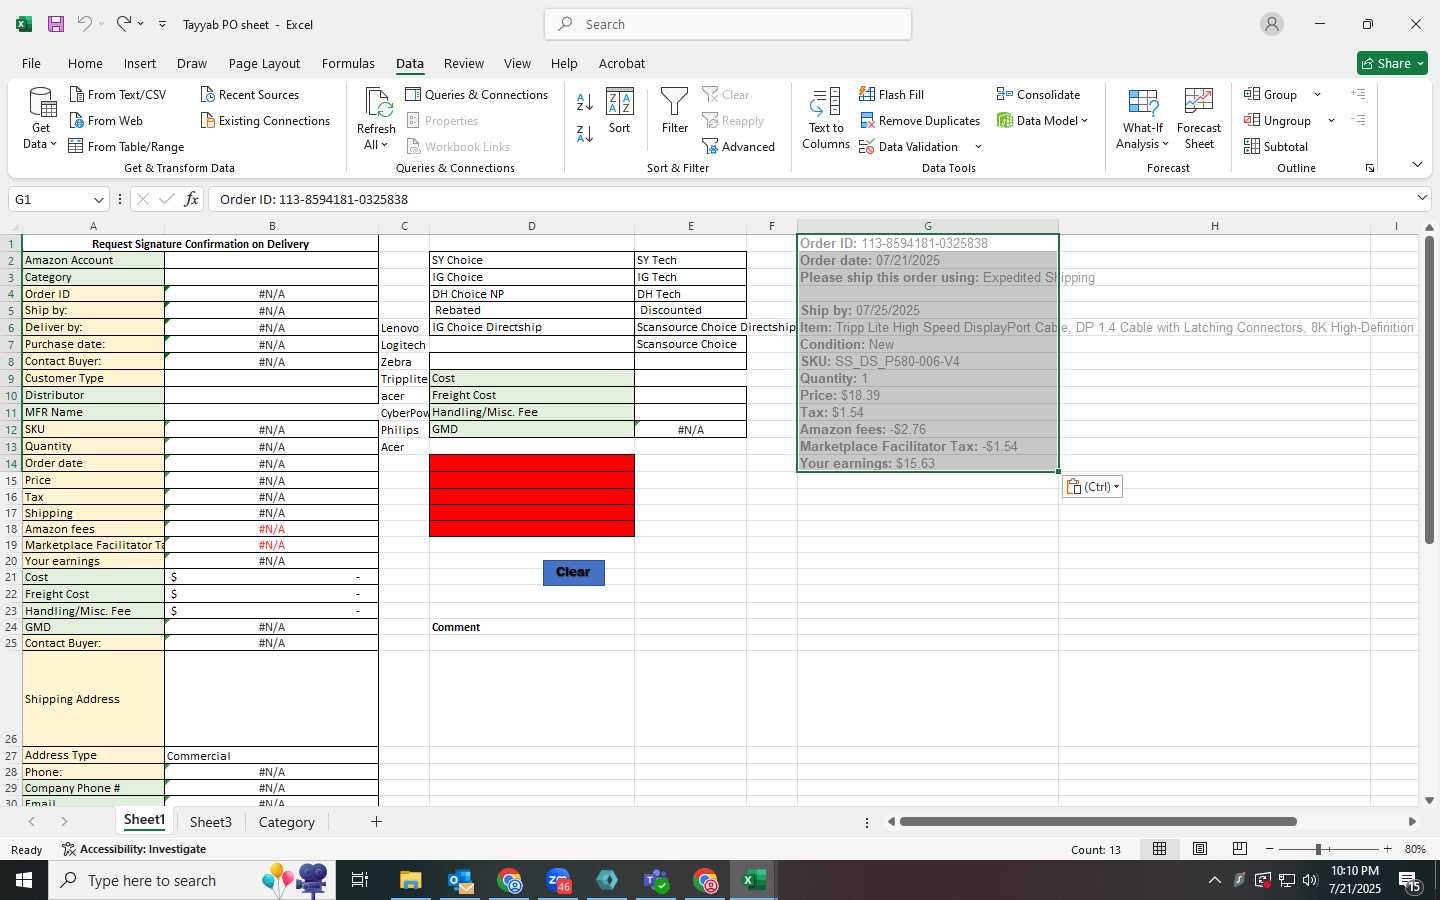1440x900 pixels.
Task: Choose From Table/Range
Action: 126,146
